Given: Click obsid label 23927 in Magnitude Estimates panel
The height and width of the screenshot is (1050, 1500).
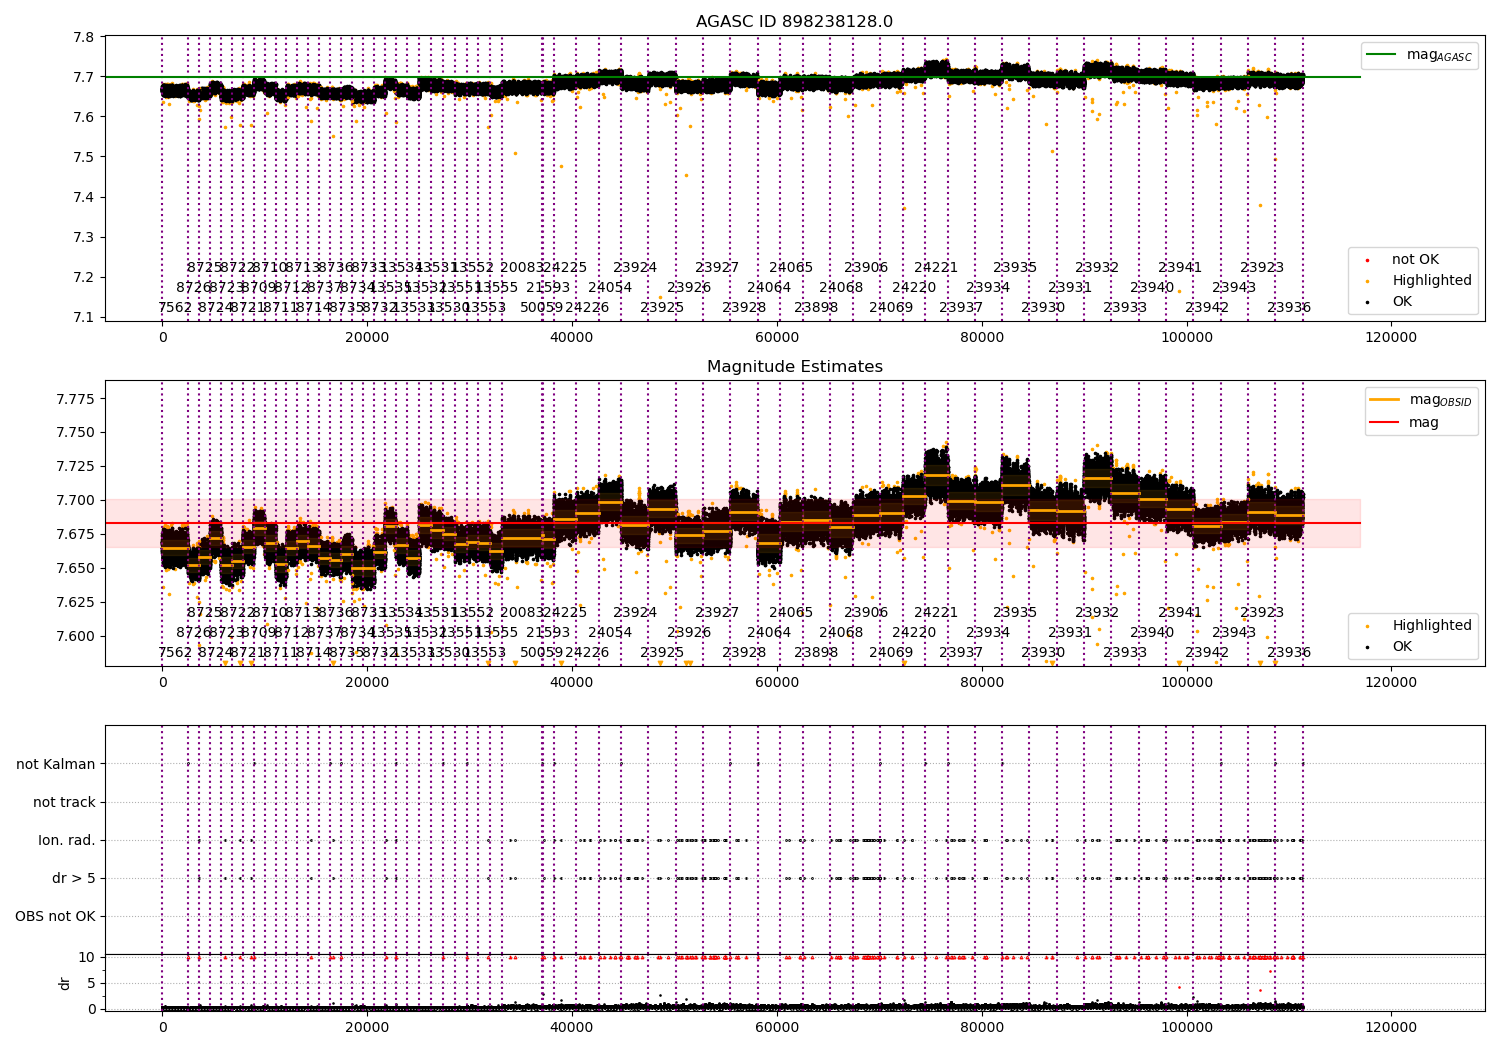Looking at the screenshot, I should [717, 612].
